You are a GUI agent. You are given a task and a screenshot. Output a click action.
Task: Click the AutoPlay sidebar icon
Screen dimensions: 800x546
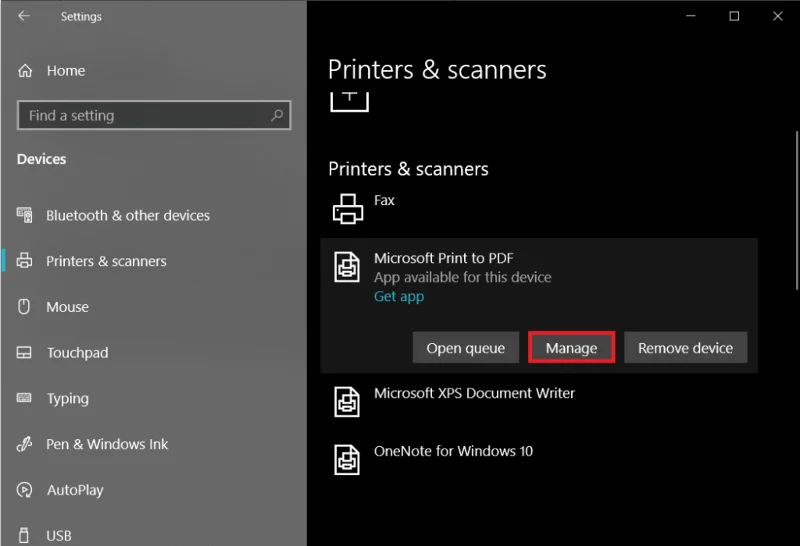click(24, 490)
